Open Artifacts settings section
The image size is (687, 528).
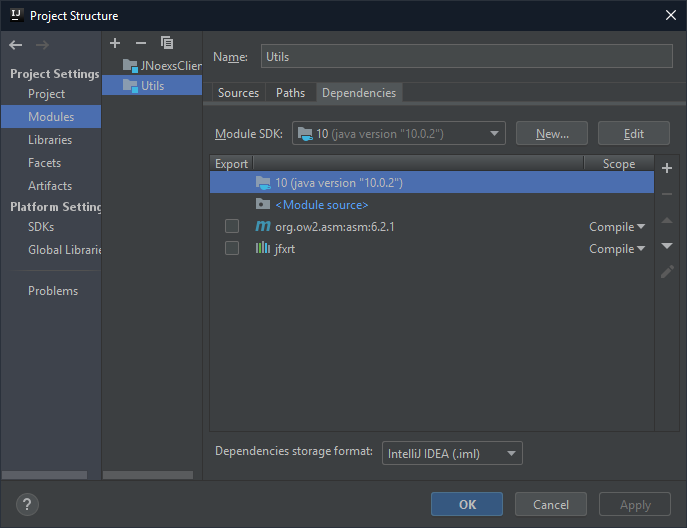point(51,186)
